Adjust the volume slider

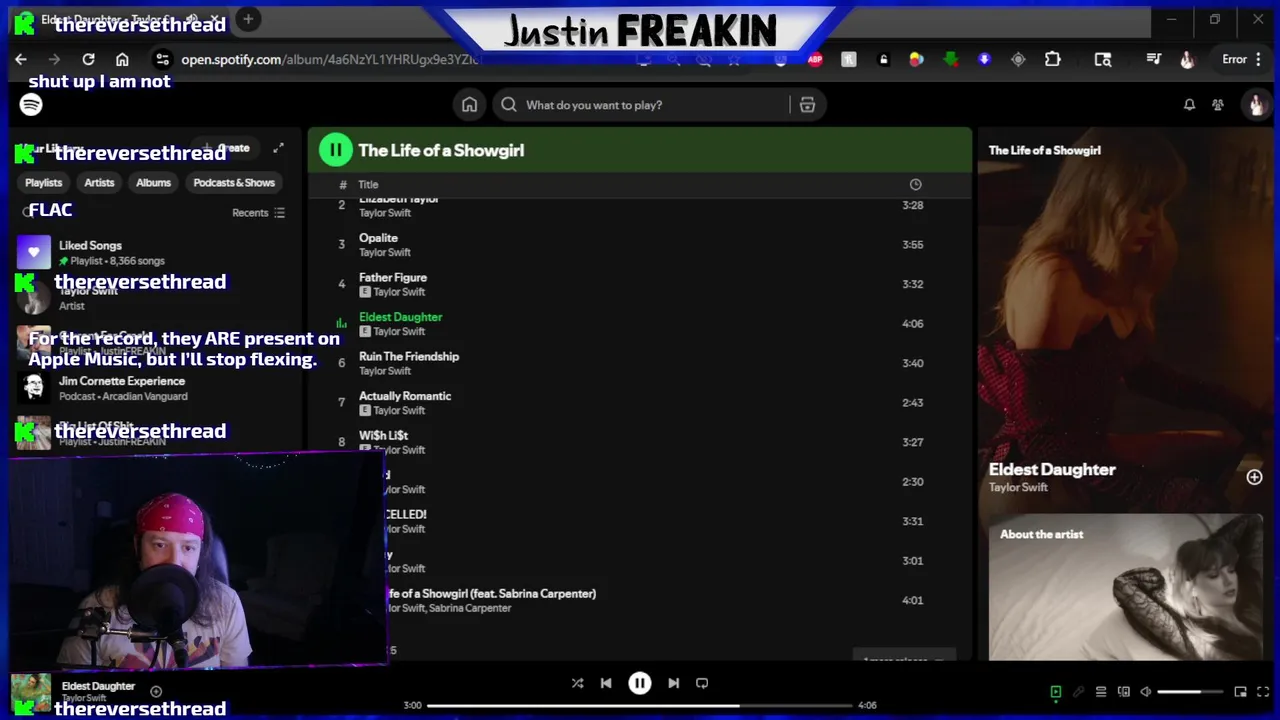pyautogui.click(x=1192, y=692)
